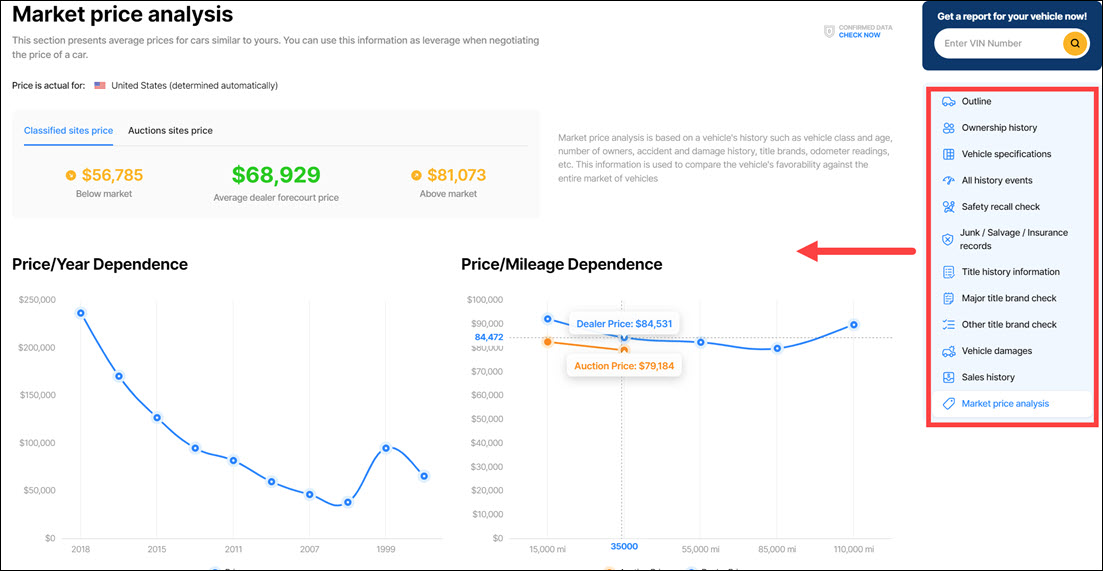Click the 110,000 mi dealer price point
This screenshot has height=571, width=1103.
[853, 325]
